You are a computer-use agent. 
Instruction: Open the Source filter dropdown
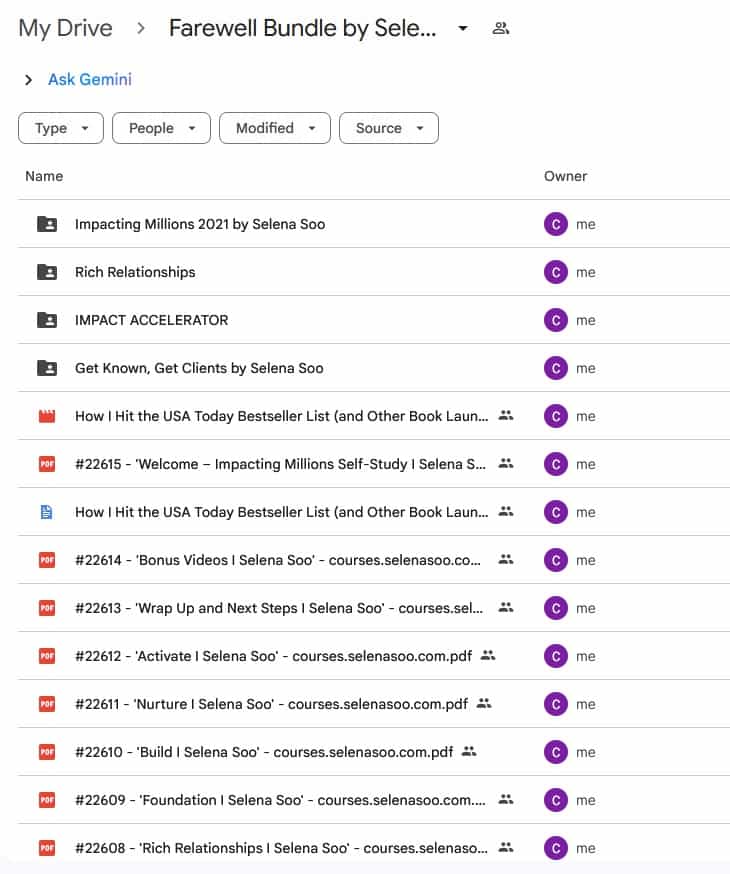(x=389, y=128)
